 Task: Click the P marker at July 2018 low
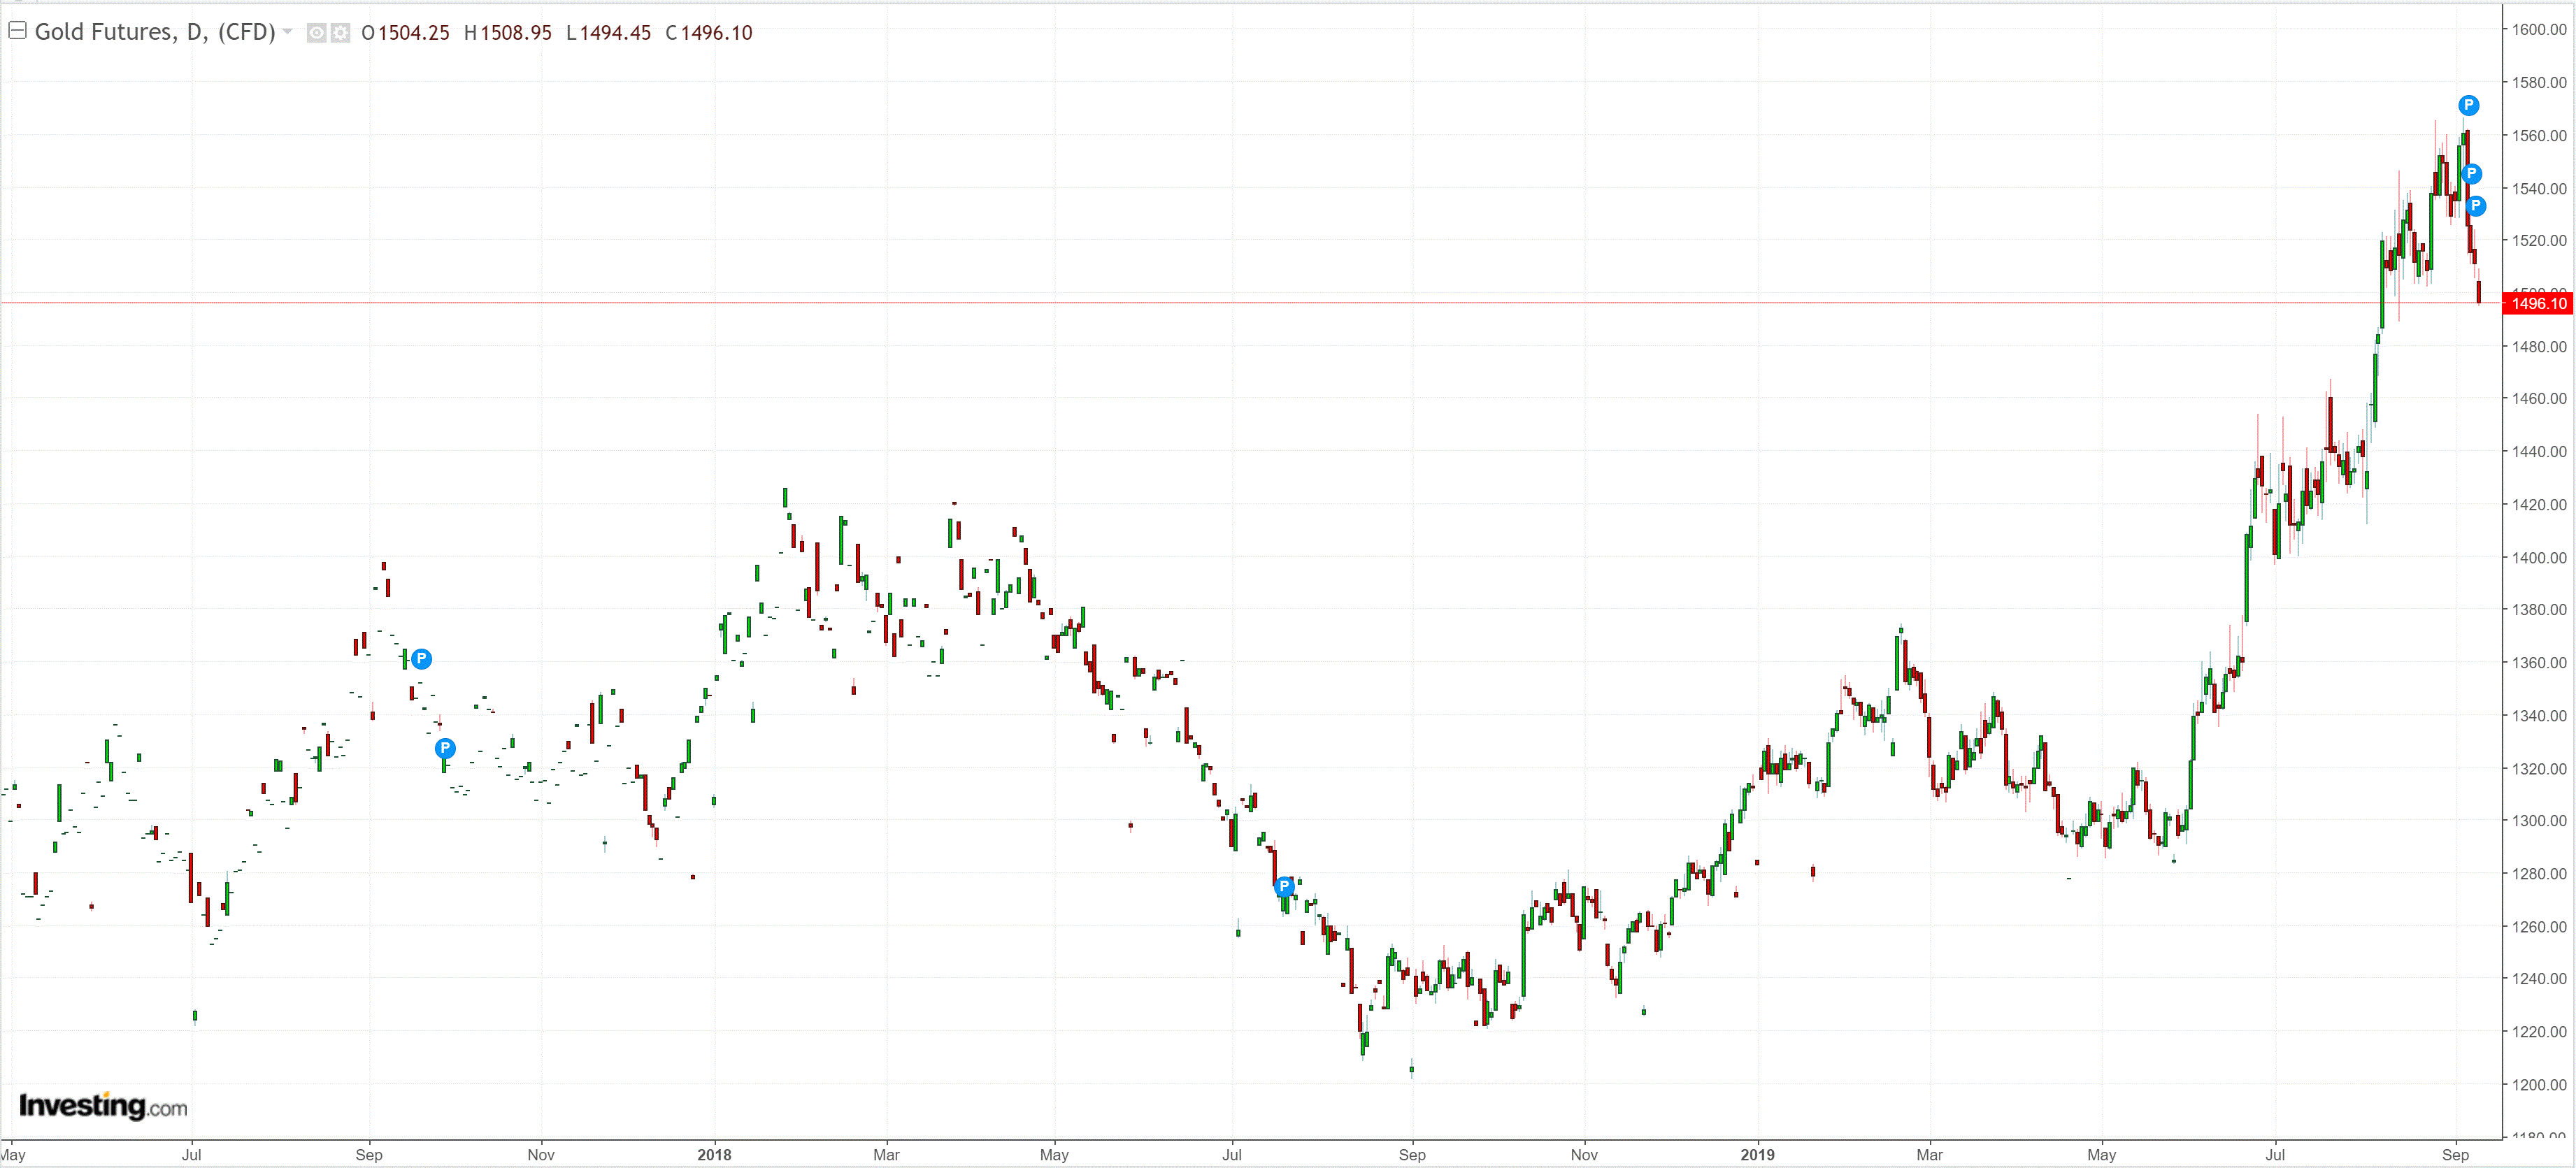(1284, 887)
